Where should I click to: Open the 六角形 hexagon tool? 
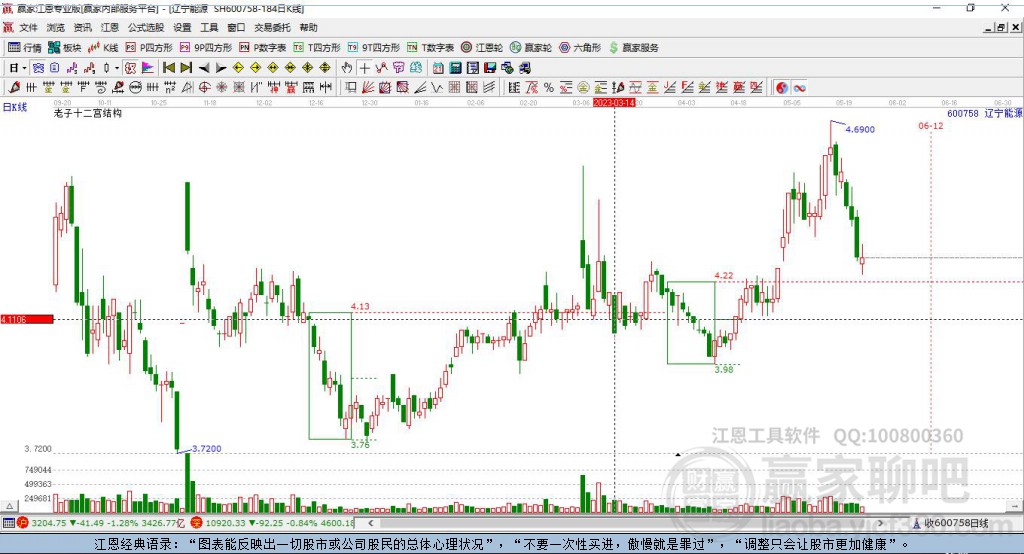(x=580, y=48)
